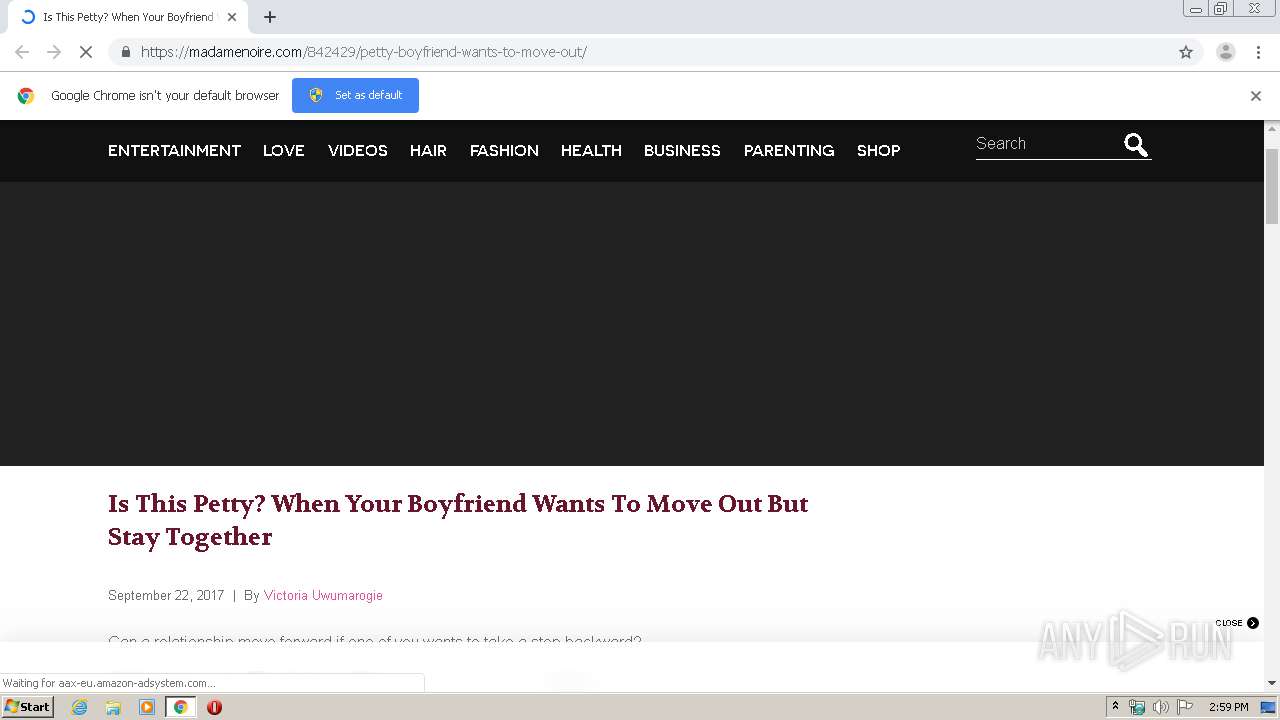Show hidden system tray icons
This screenshot has width=1280, height=720.
coord(1115,707)
